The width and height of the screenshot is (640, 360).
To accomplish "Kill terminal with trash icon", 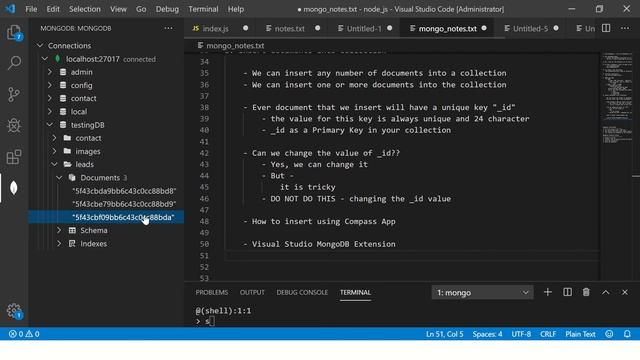I will tap(586, 292).
